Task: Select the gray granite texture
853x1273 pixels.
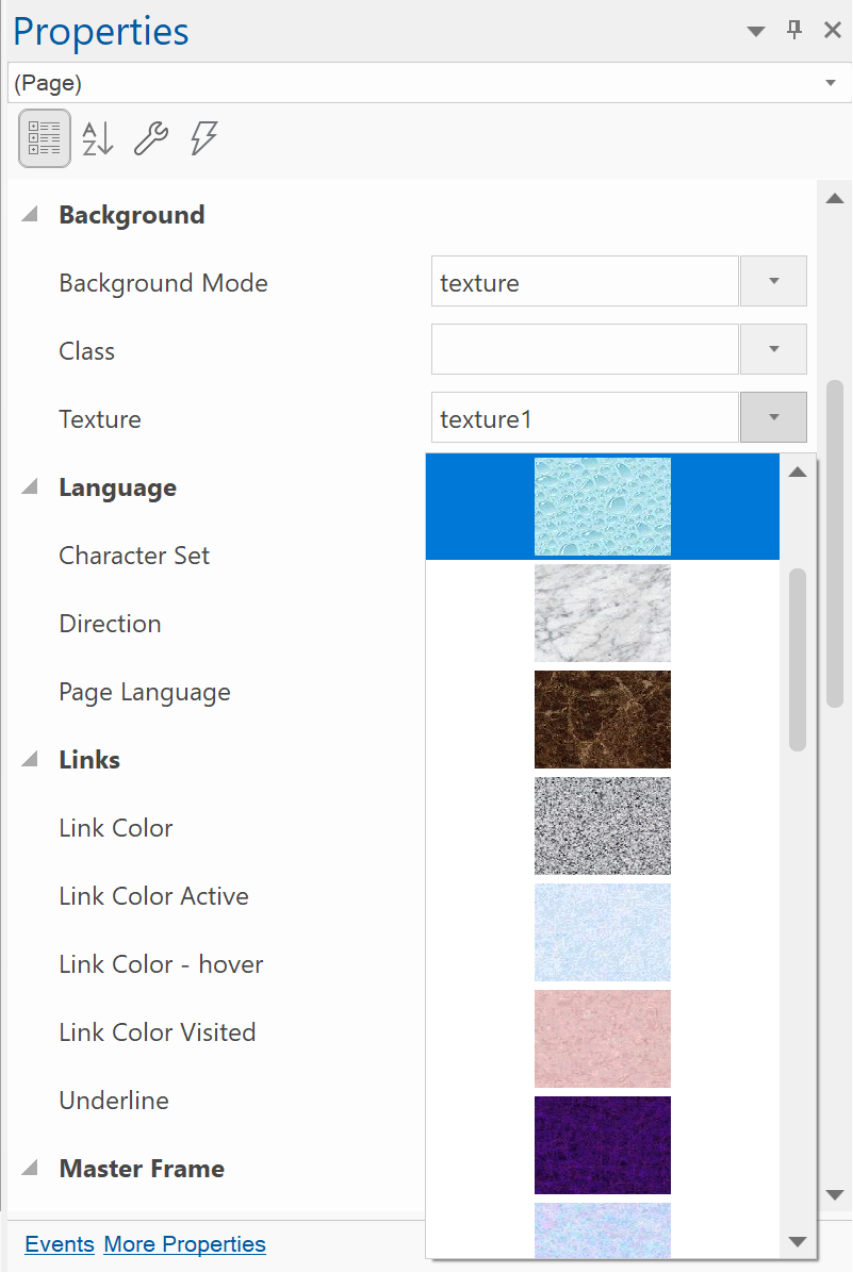Action: [602, 826]
